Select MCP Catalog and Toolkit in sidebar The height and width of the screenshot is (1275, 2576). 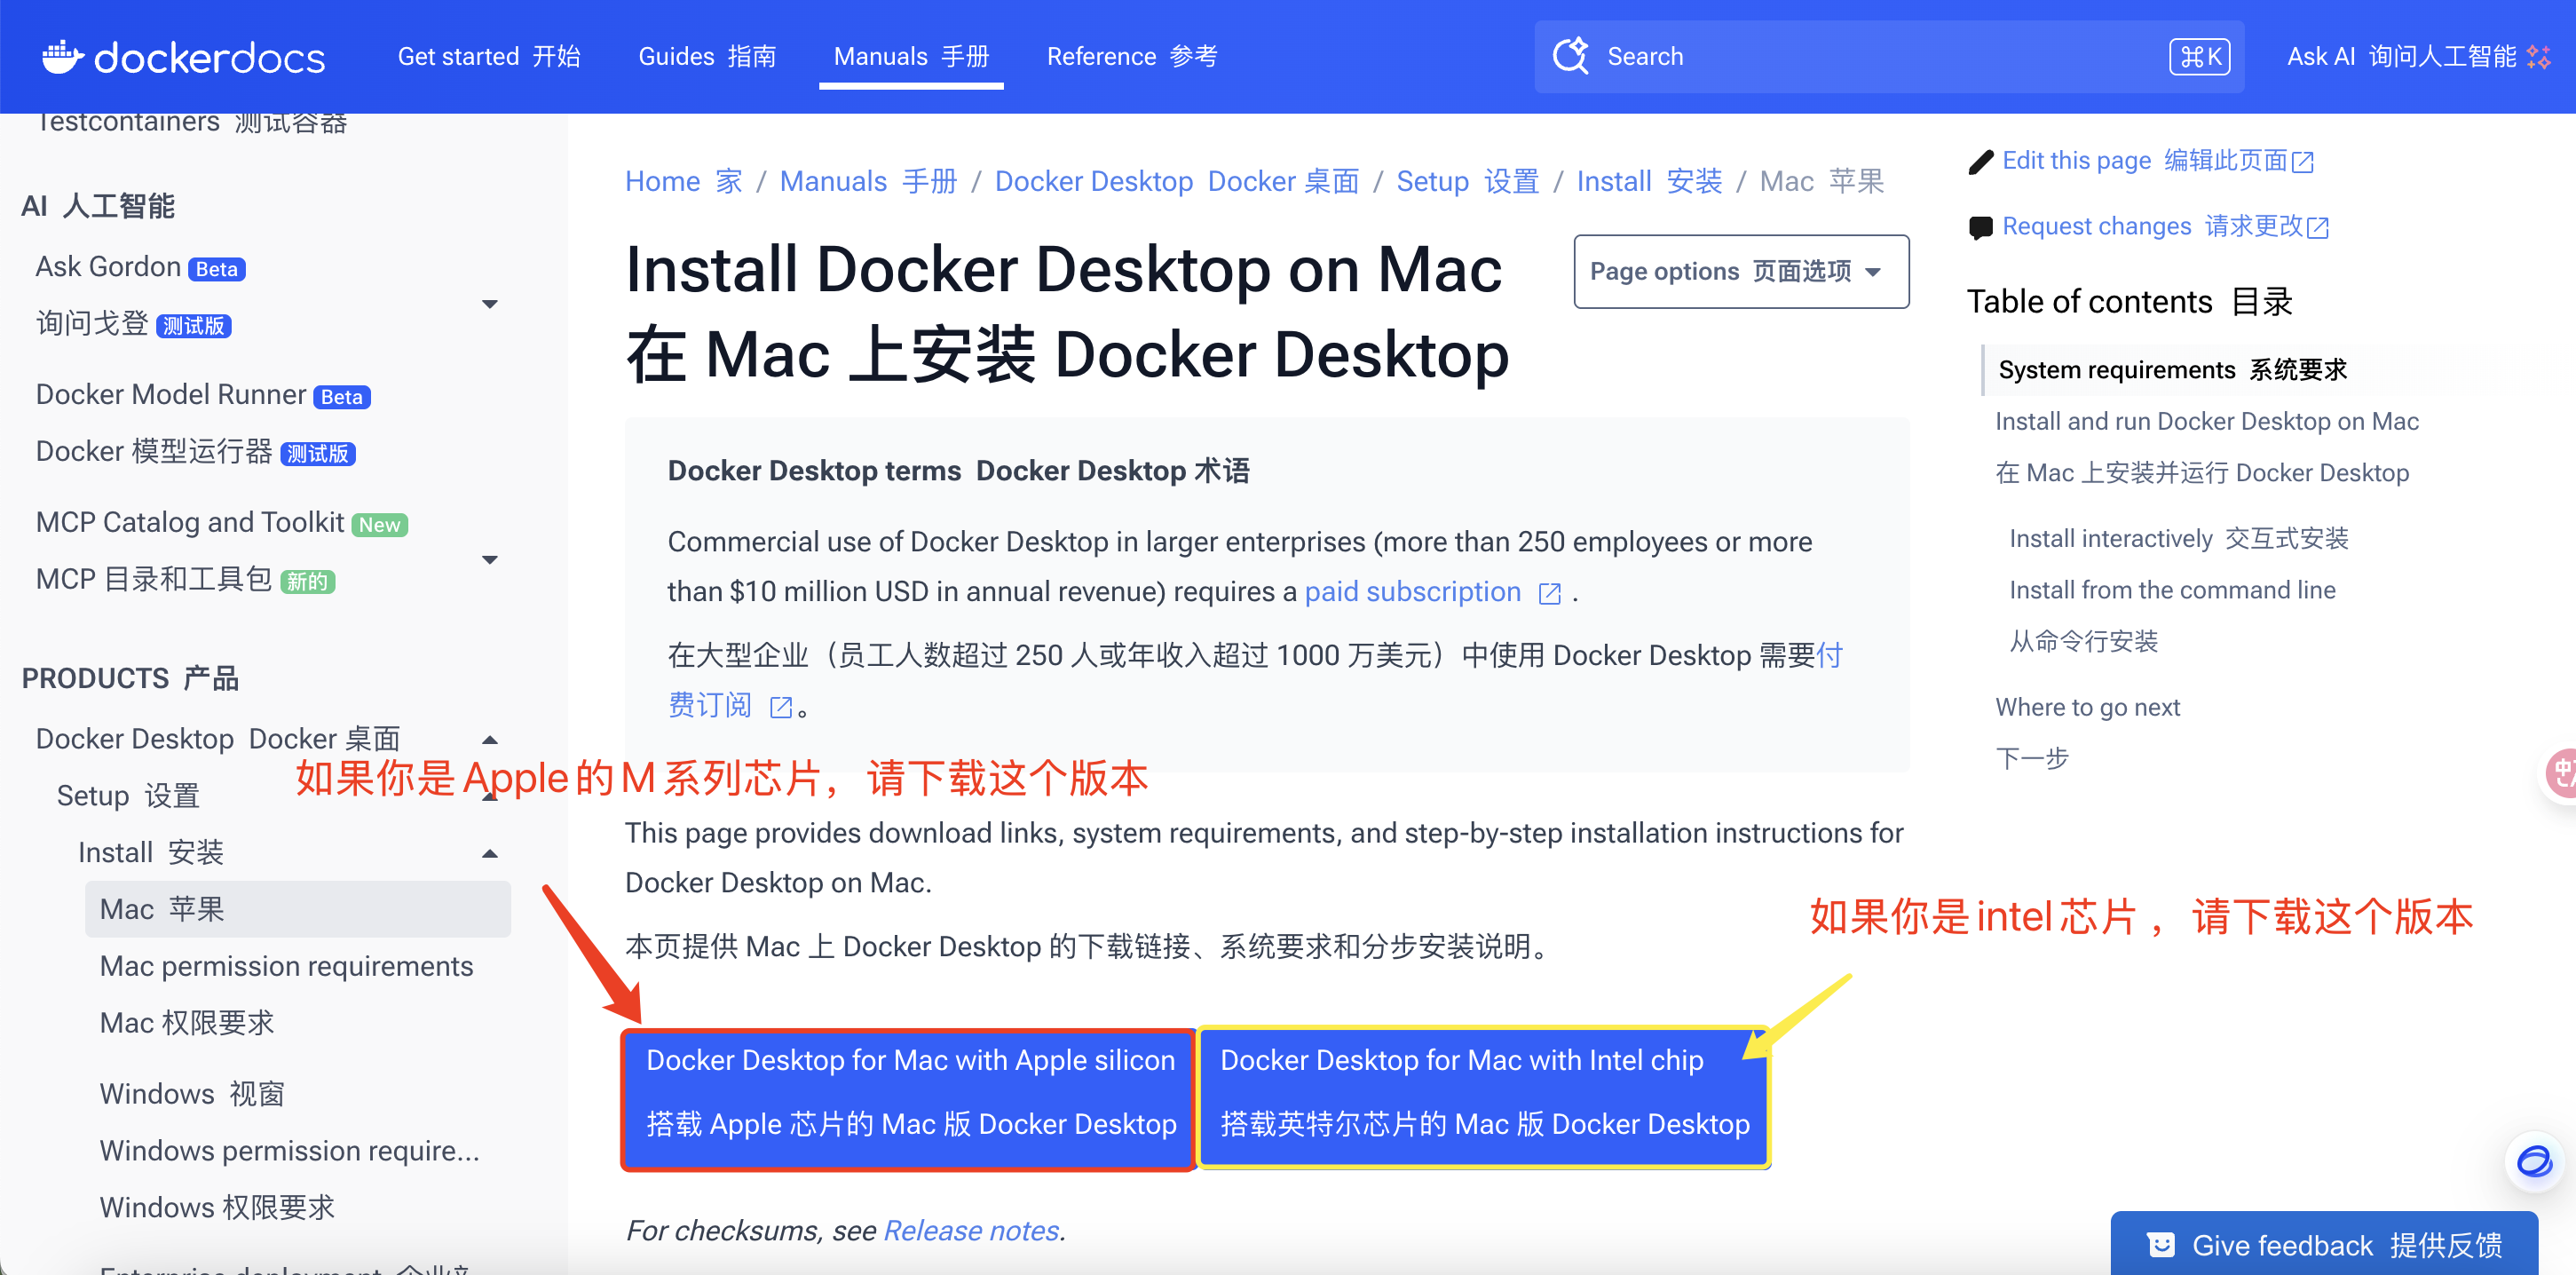tap(190, 523)
